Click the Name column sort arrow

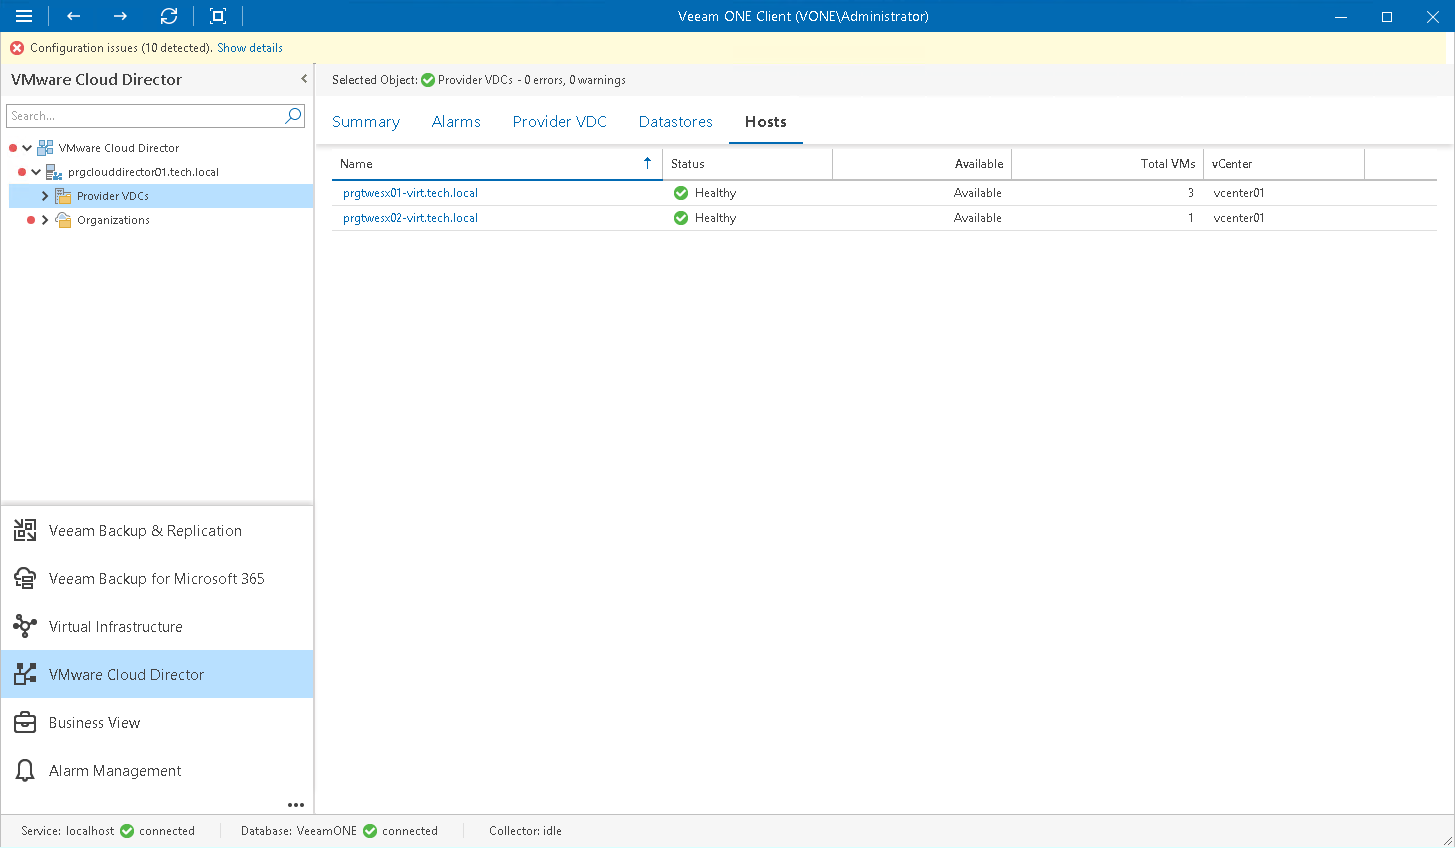pos(648,163)
